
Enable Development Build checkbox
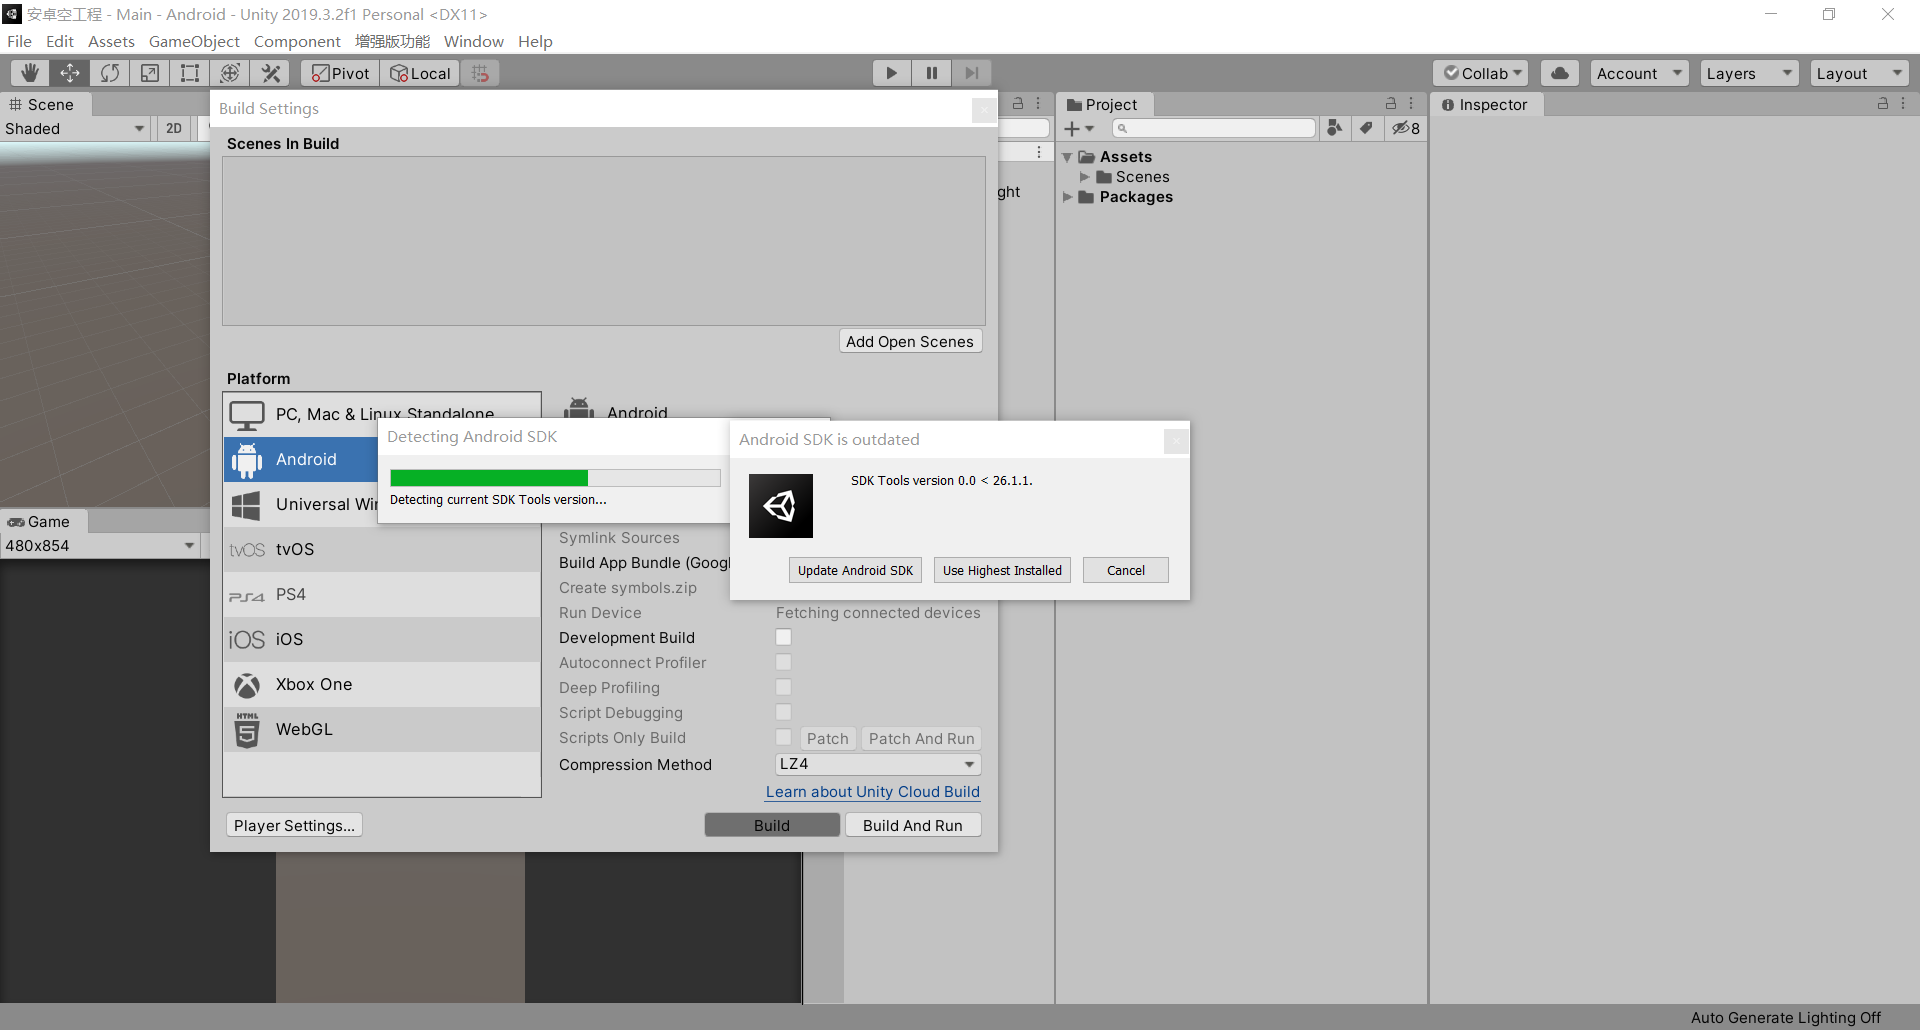tap(783, 637)
